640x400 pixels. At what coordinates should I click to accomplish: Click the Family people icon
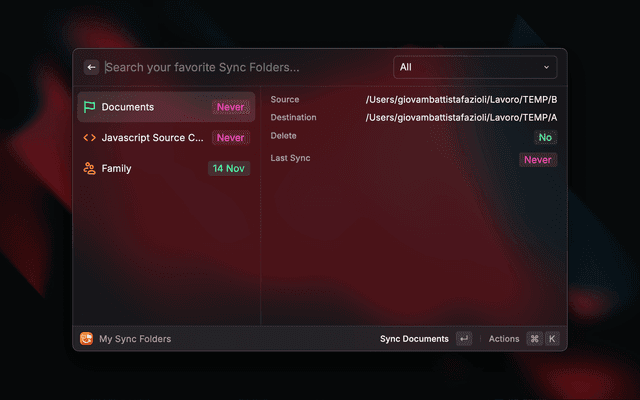[x=89, y=169]
